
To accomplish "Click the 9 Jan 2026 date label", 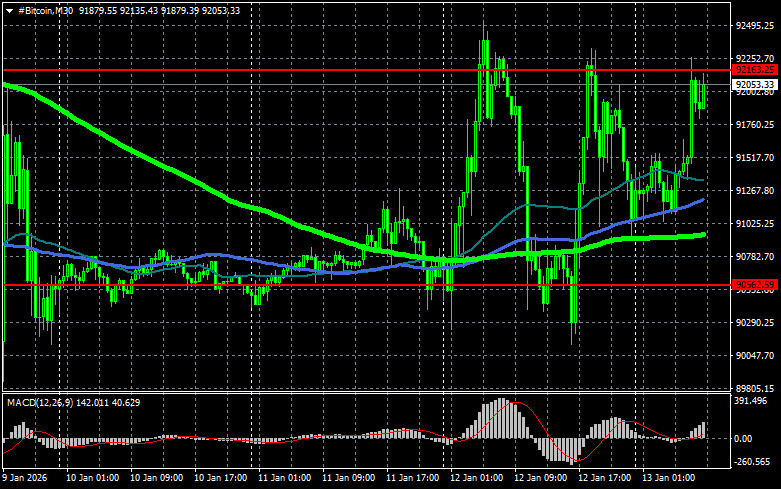I will 25,478.
